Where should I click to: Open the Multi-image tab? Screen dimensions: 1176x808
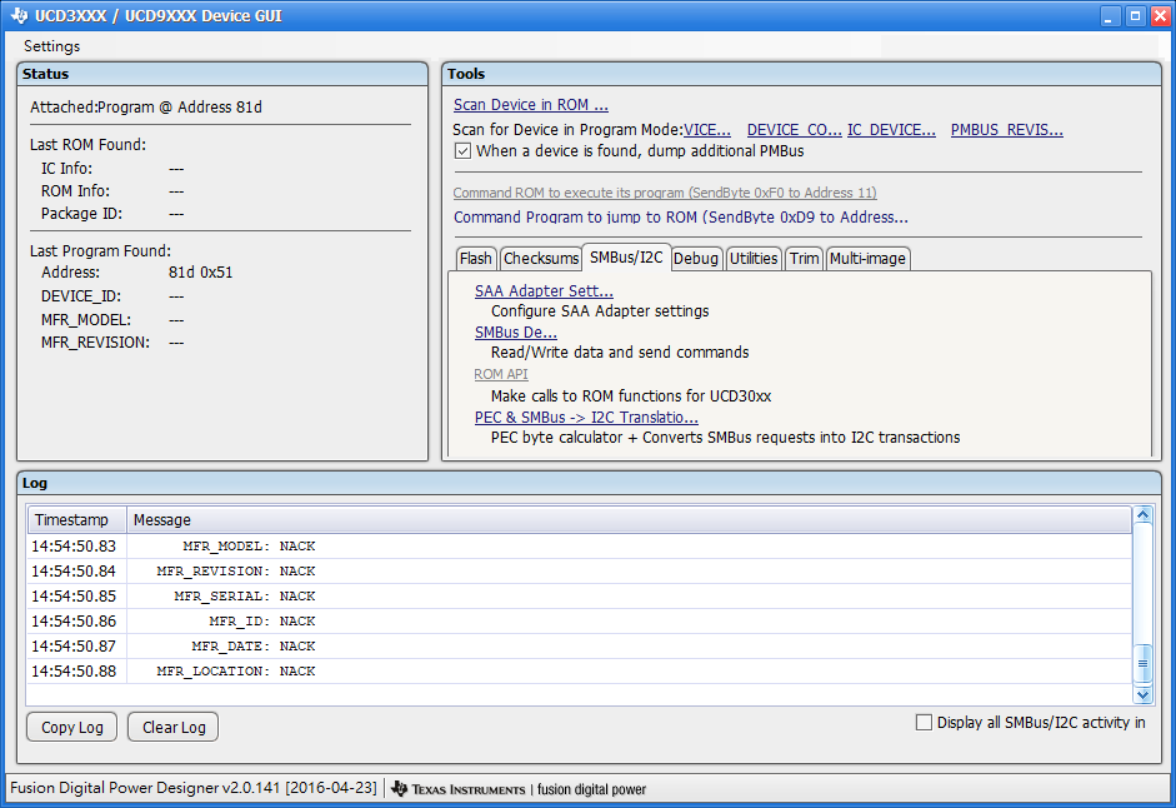click(867, 258)
